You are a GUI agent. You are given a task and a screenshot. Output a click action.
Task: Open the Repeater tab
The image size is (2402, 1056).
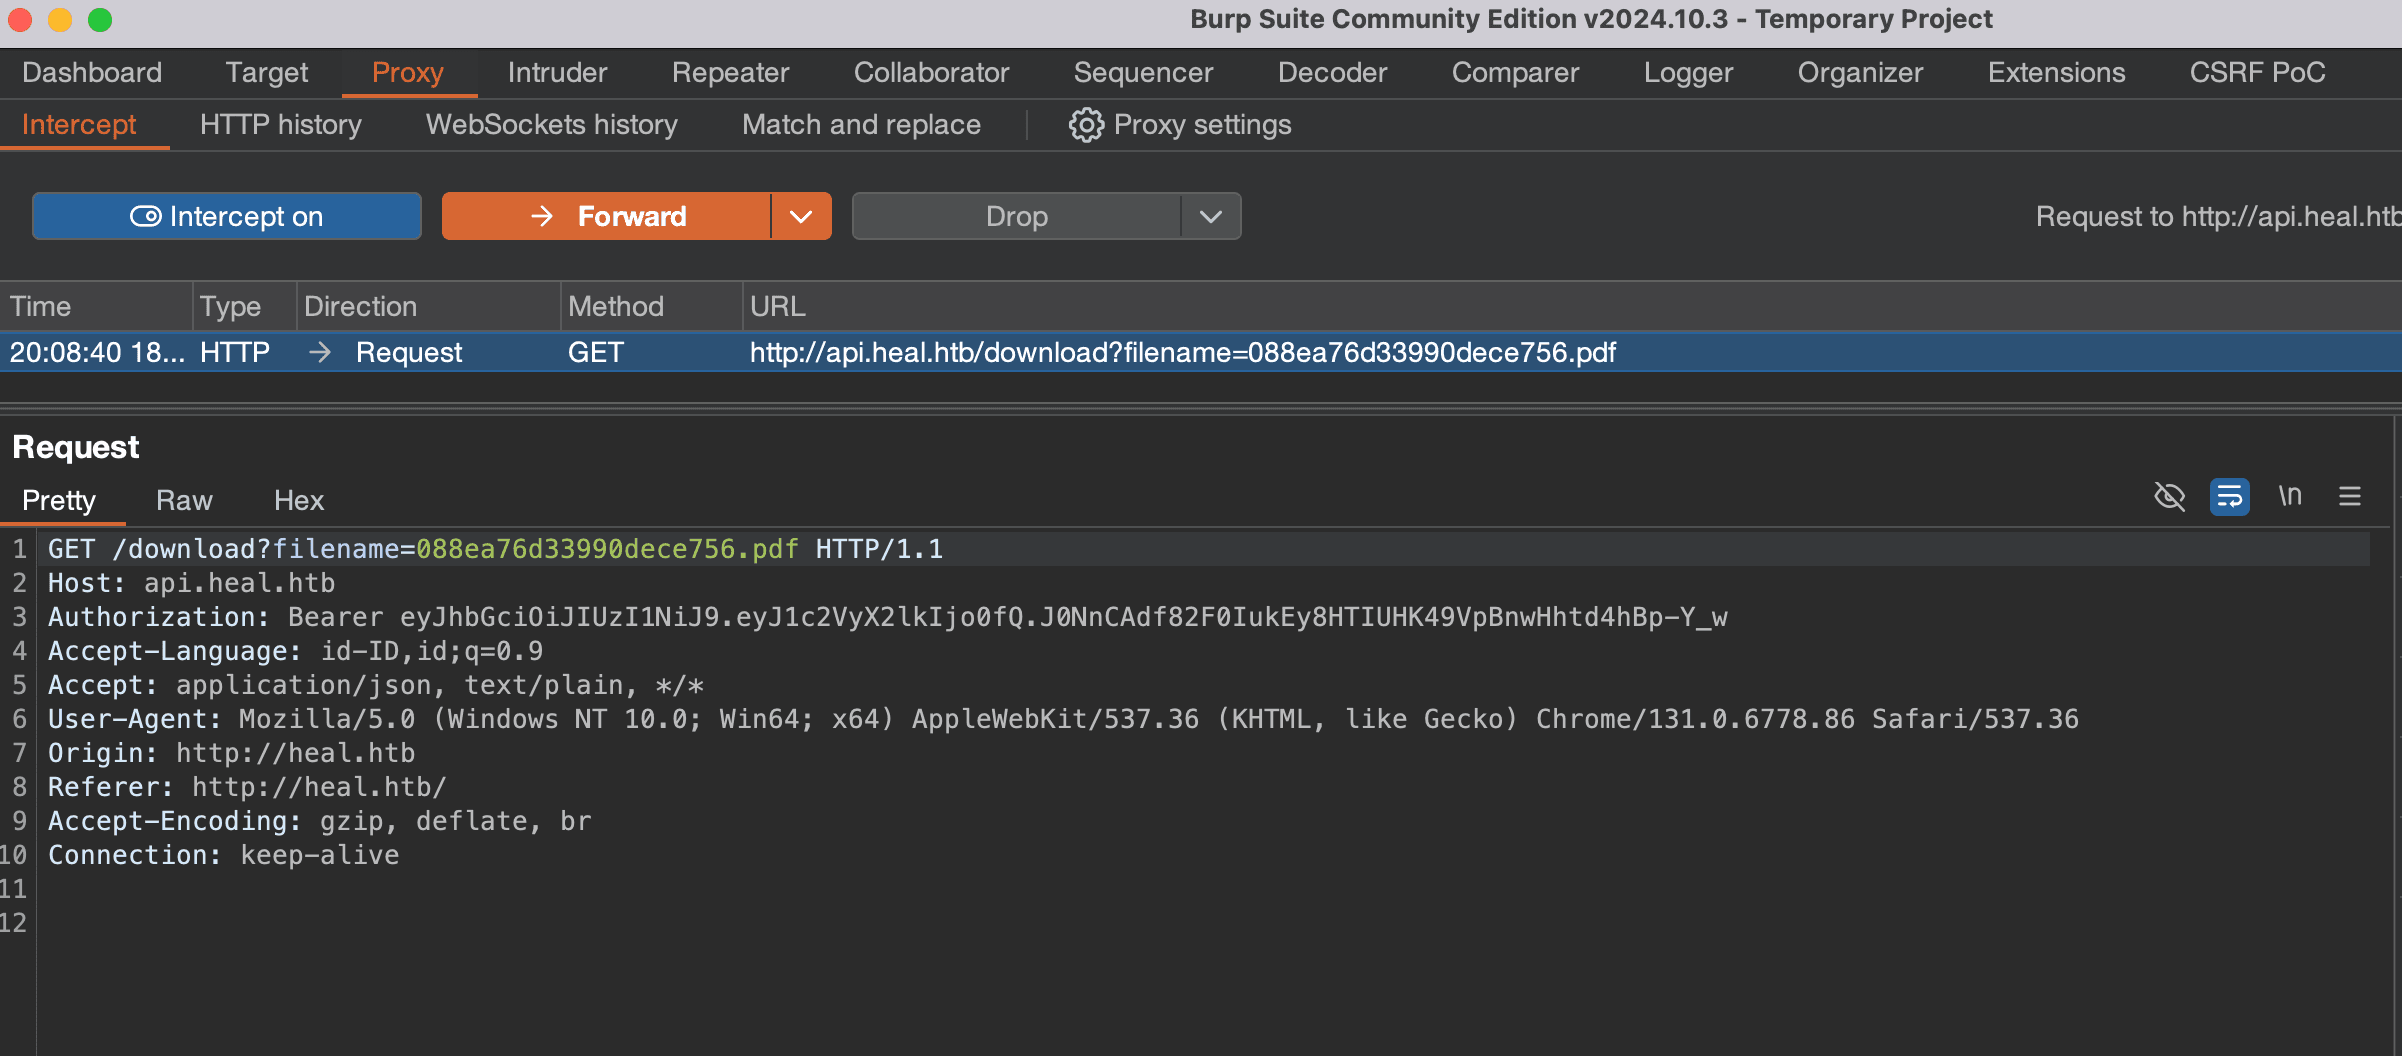click(x=730, y=73)
